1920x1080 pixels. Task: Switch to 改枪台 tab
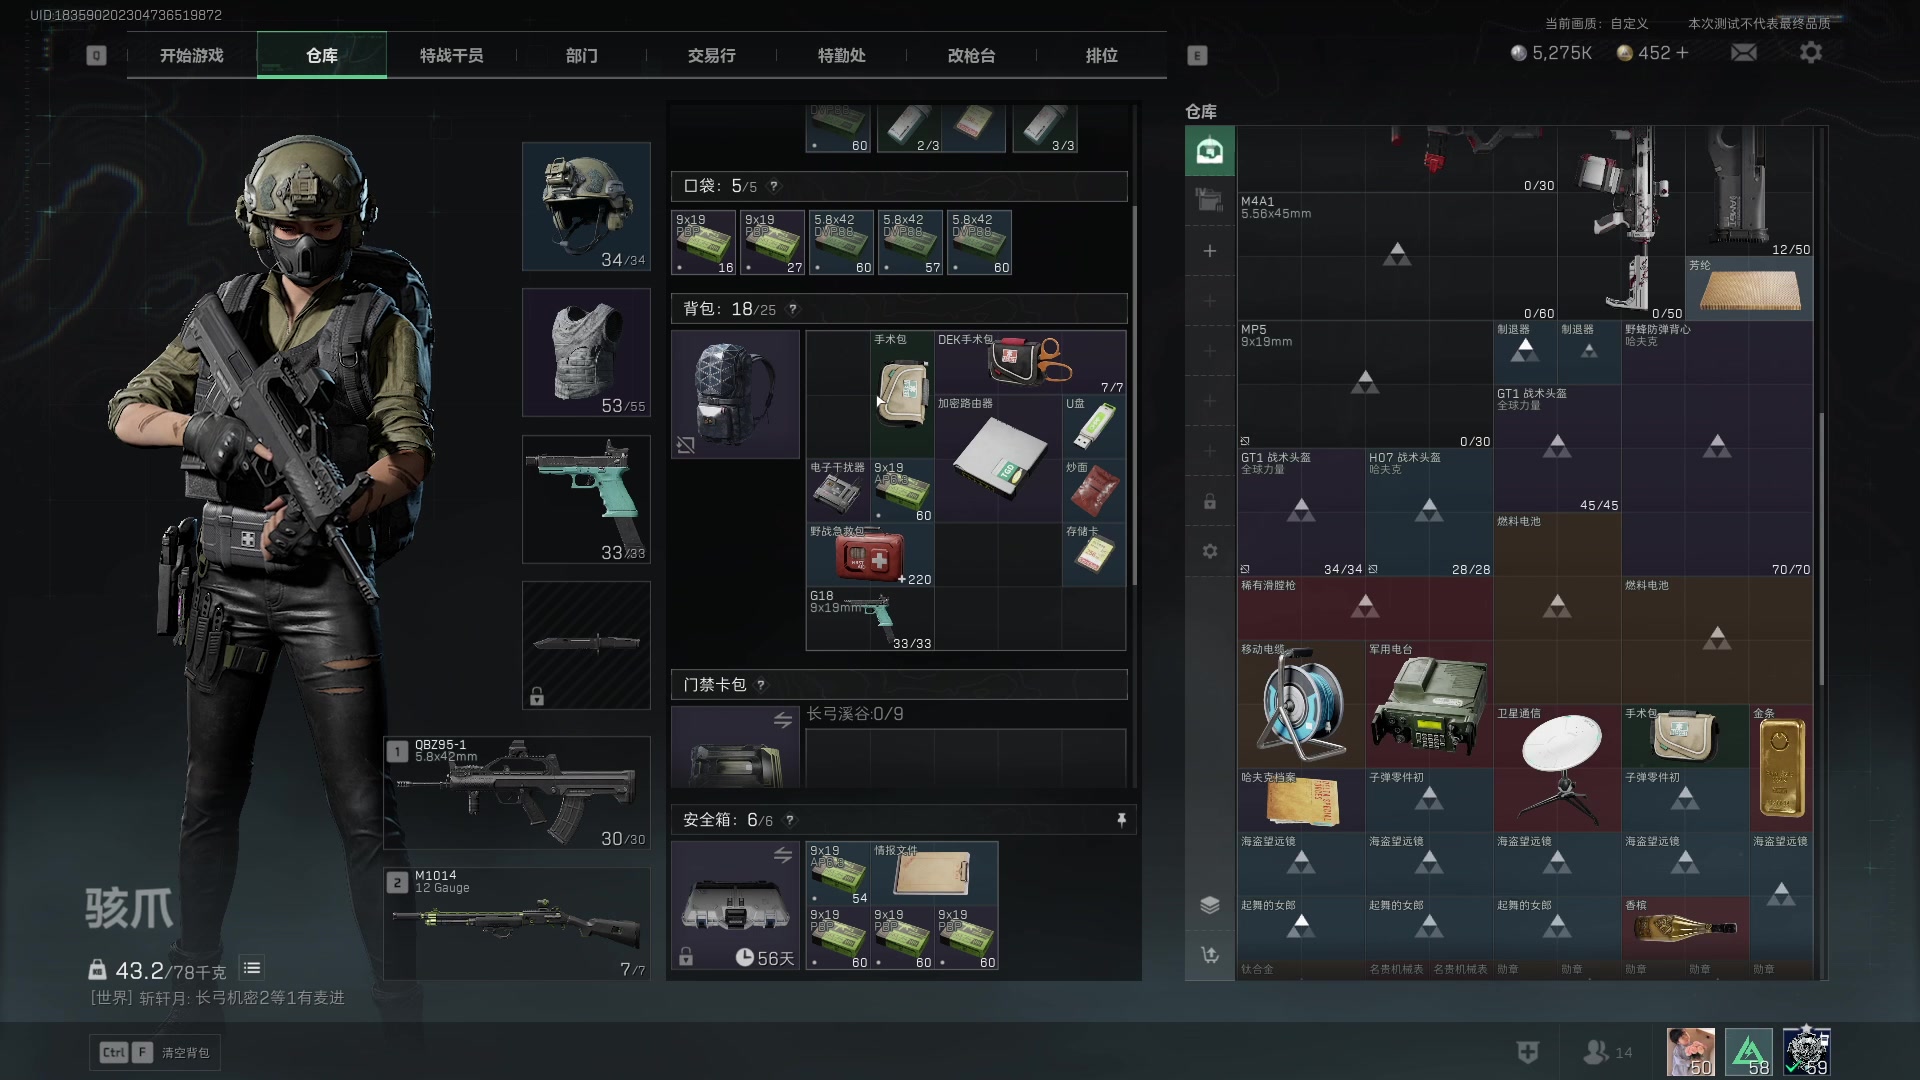coord(971,55)
